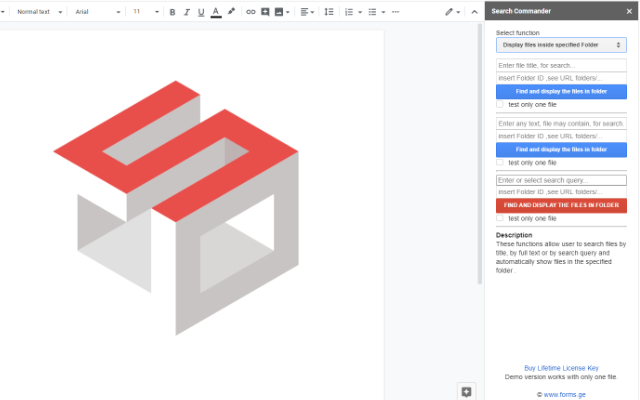
Task: Click the third Folder ID input field
Action: point(561,192)
